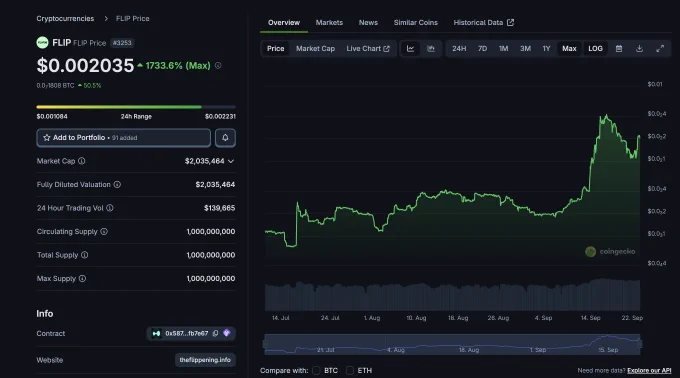Switch to the line chart icon
Image resolution: width=680 pixels, height=378 pixels.
point(410,49)
